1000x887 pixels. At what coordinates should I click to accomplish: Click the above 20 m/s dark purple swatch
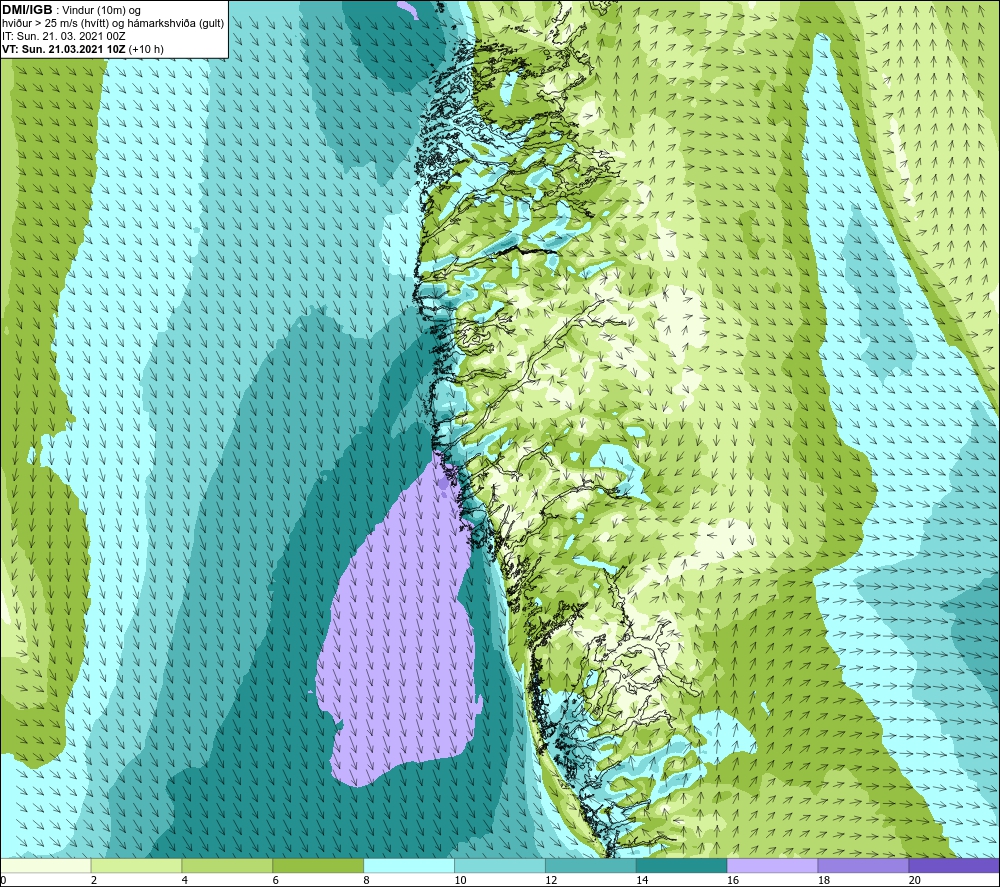[954, 865]
